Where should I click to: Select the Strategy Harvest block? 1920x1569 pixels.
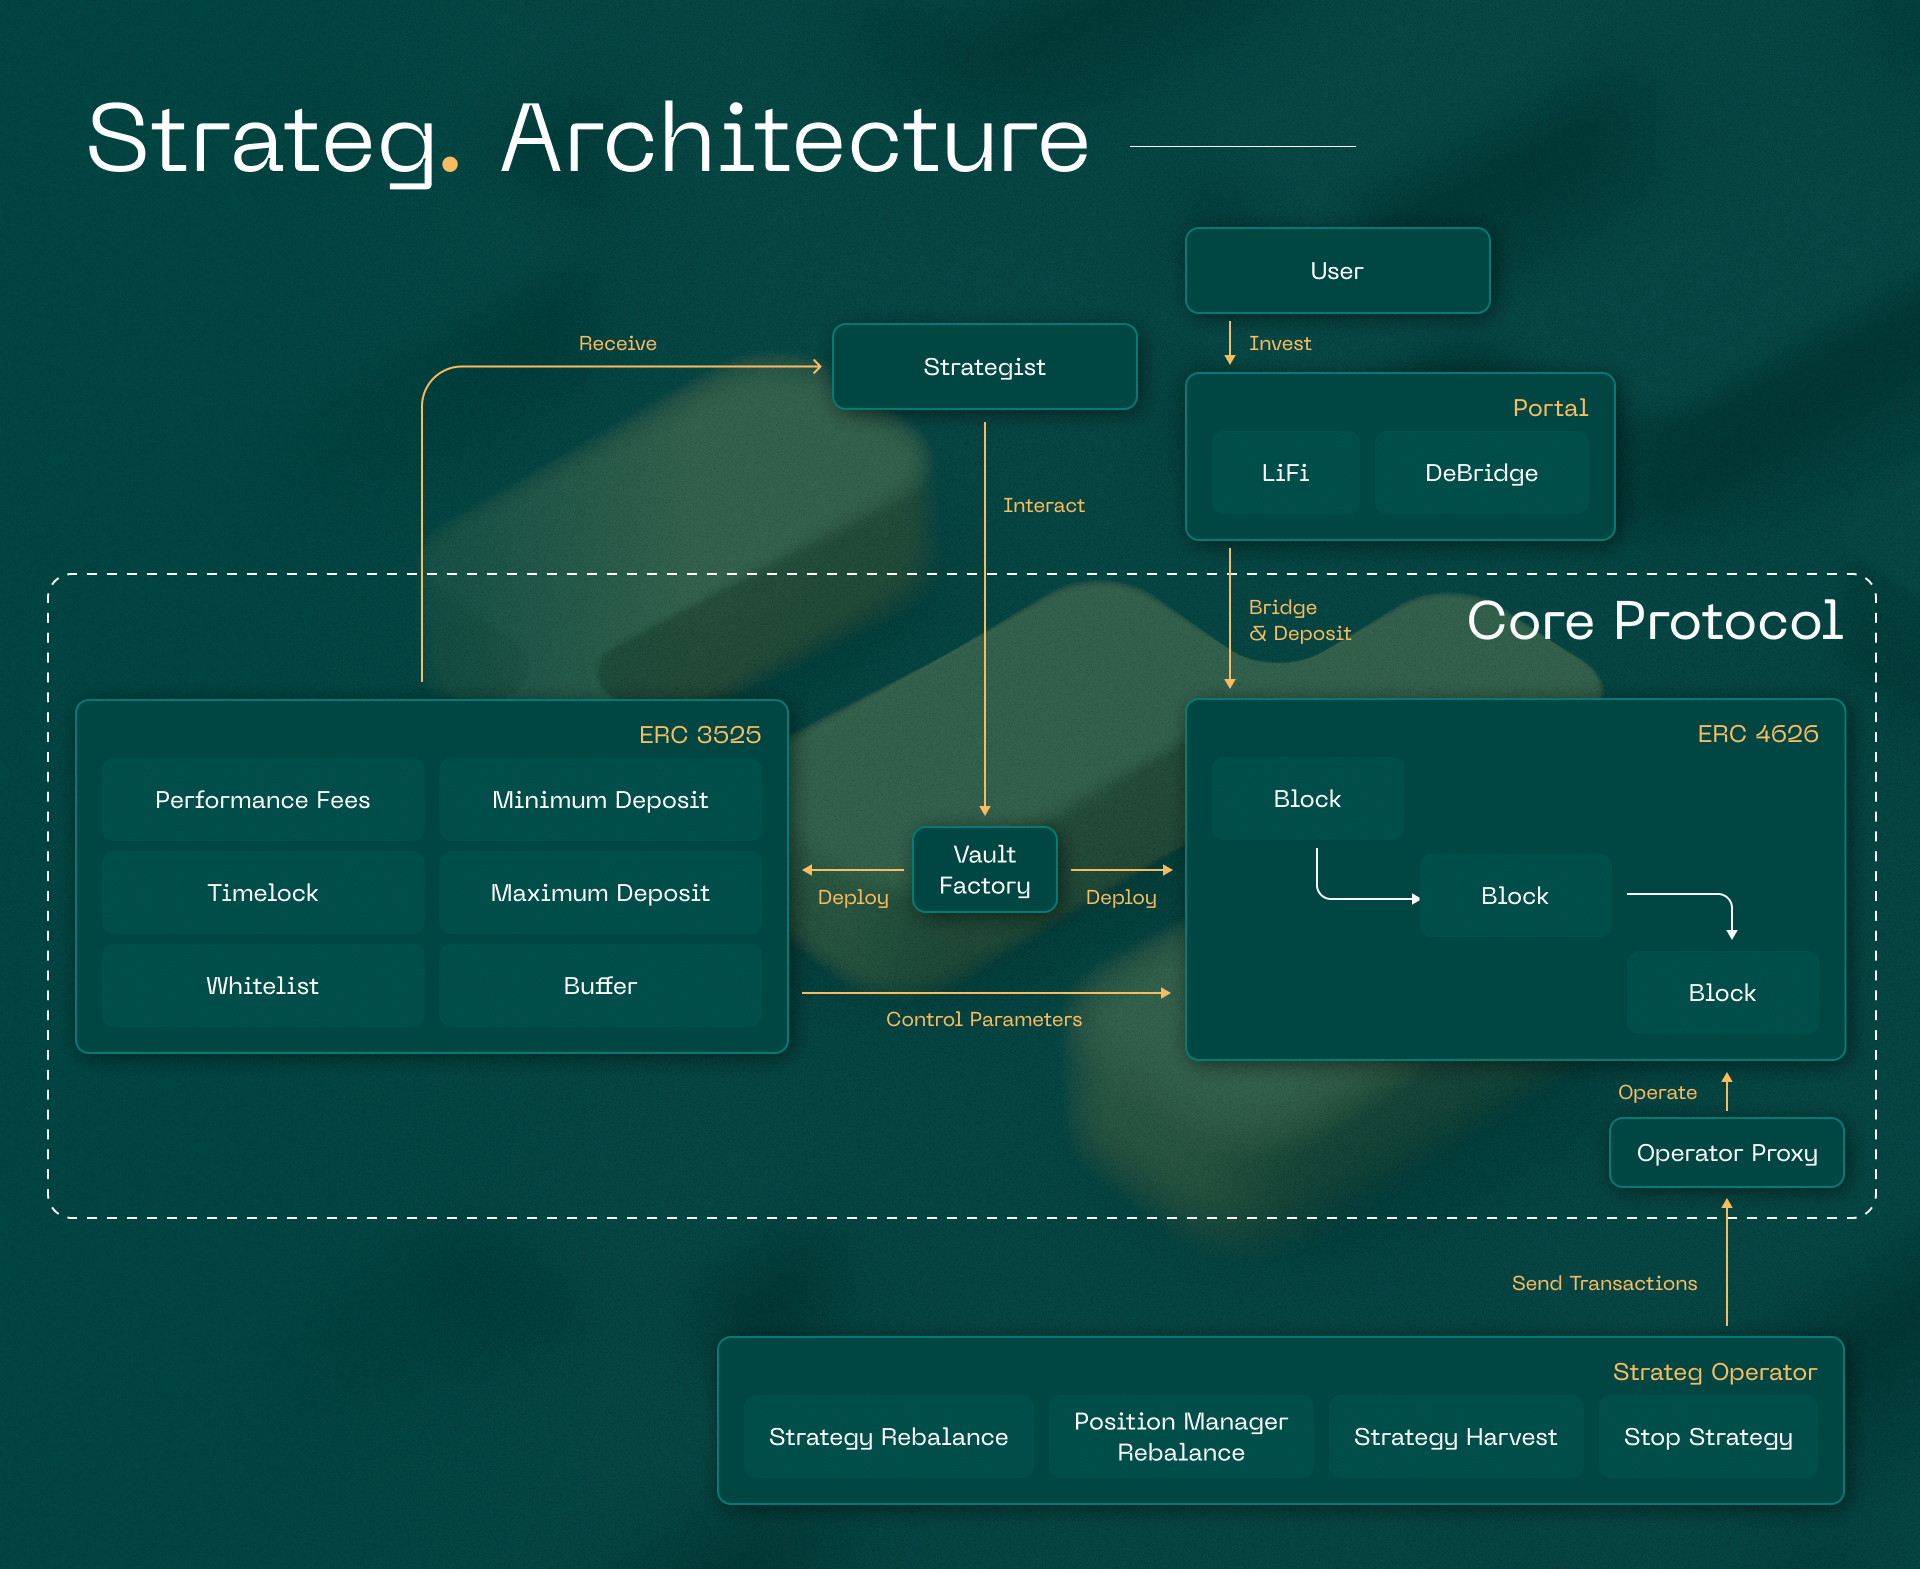click(1455, 1437)
